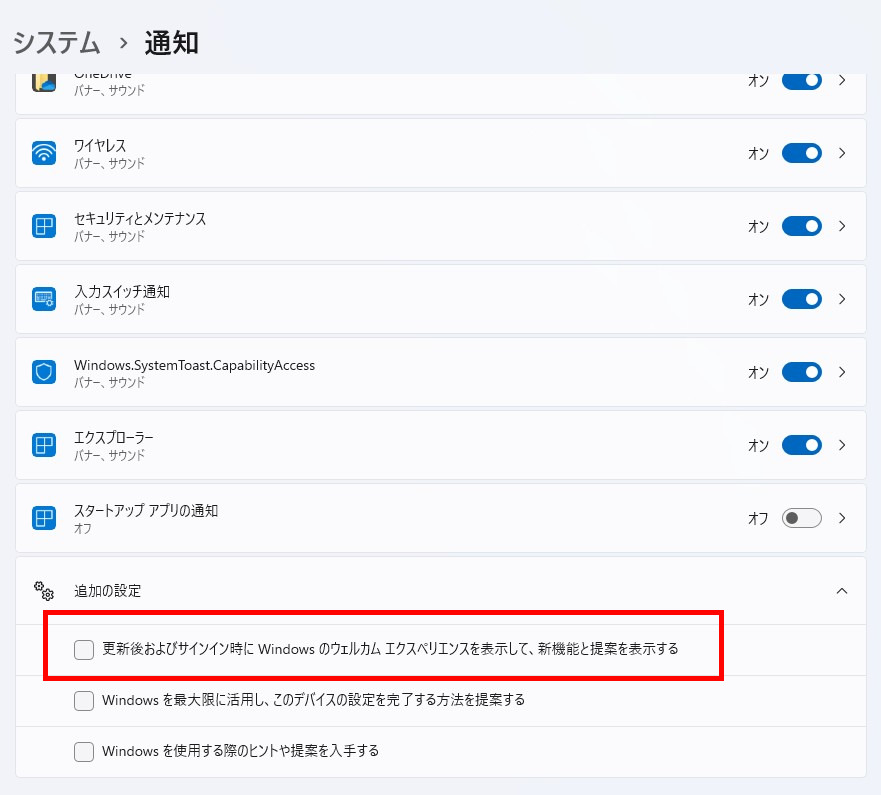
Task: Click the オン status label in the ワイヤレス row
Action: tap(759, 153)
